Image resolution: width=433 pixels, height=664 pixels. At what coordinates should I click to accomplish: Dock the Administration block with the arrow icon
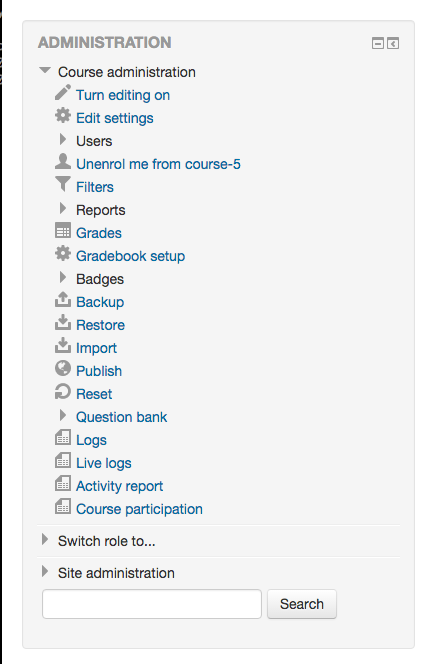393,43
